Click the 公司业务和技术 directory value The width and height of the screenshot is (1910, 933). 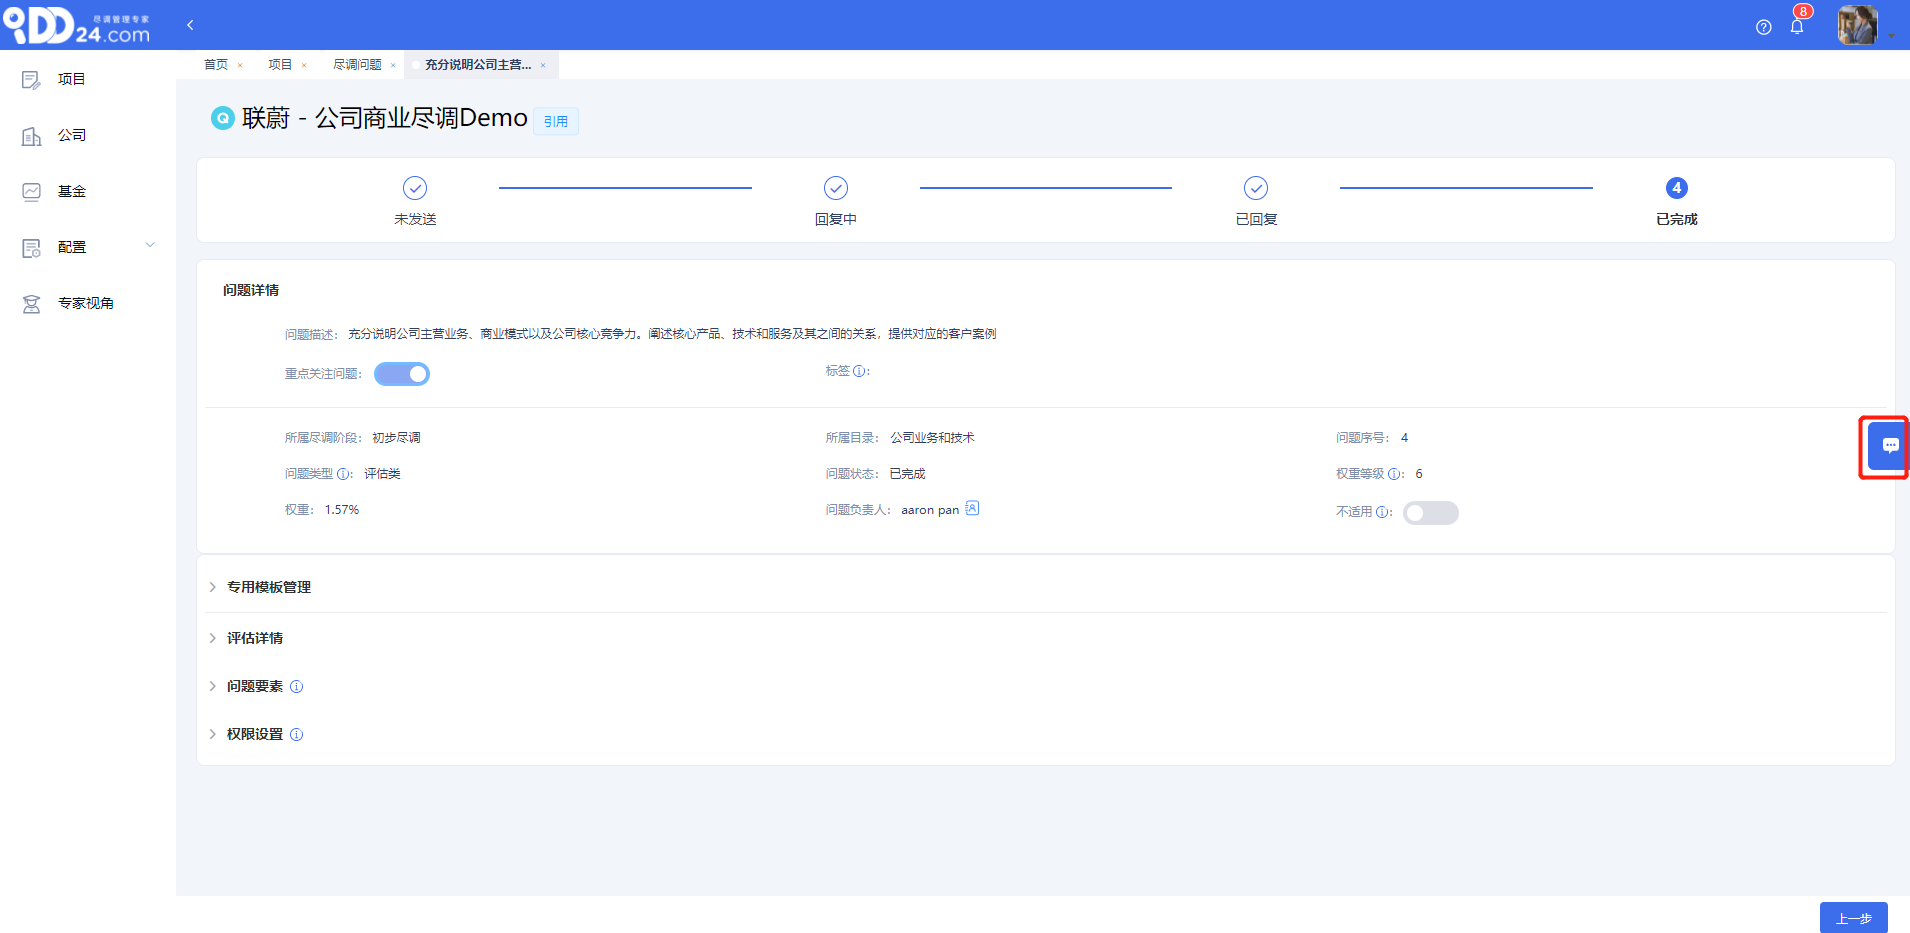(x=932, y=438)
